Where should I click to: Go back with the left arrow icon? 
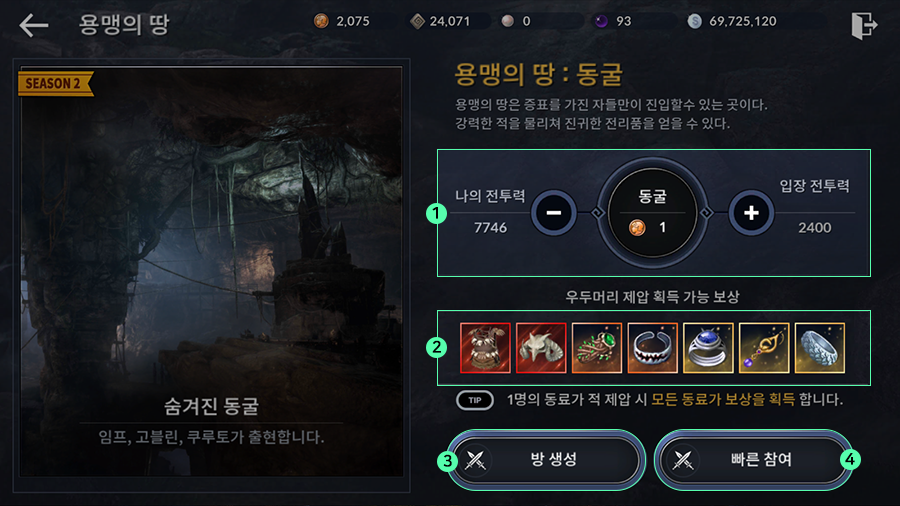(33, 25)
